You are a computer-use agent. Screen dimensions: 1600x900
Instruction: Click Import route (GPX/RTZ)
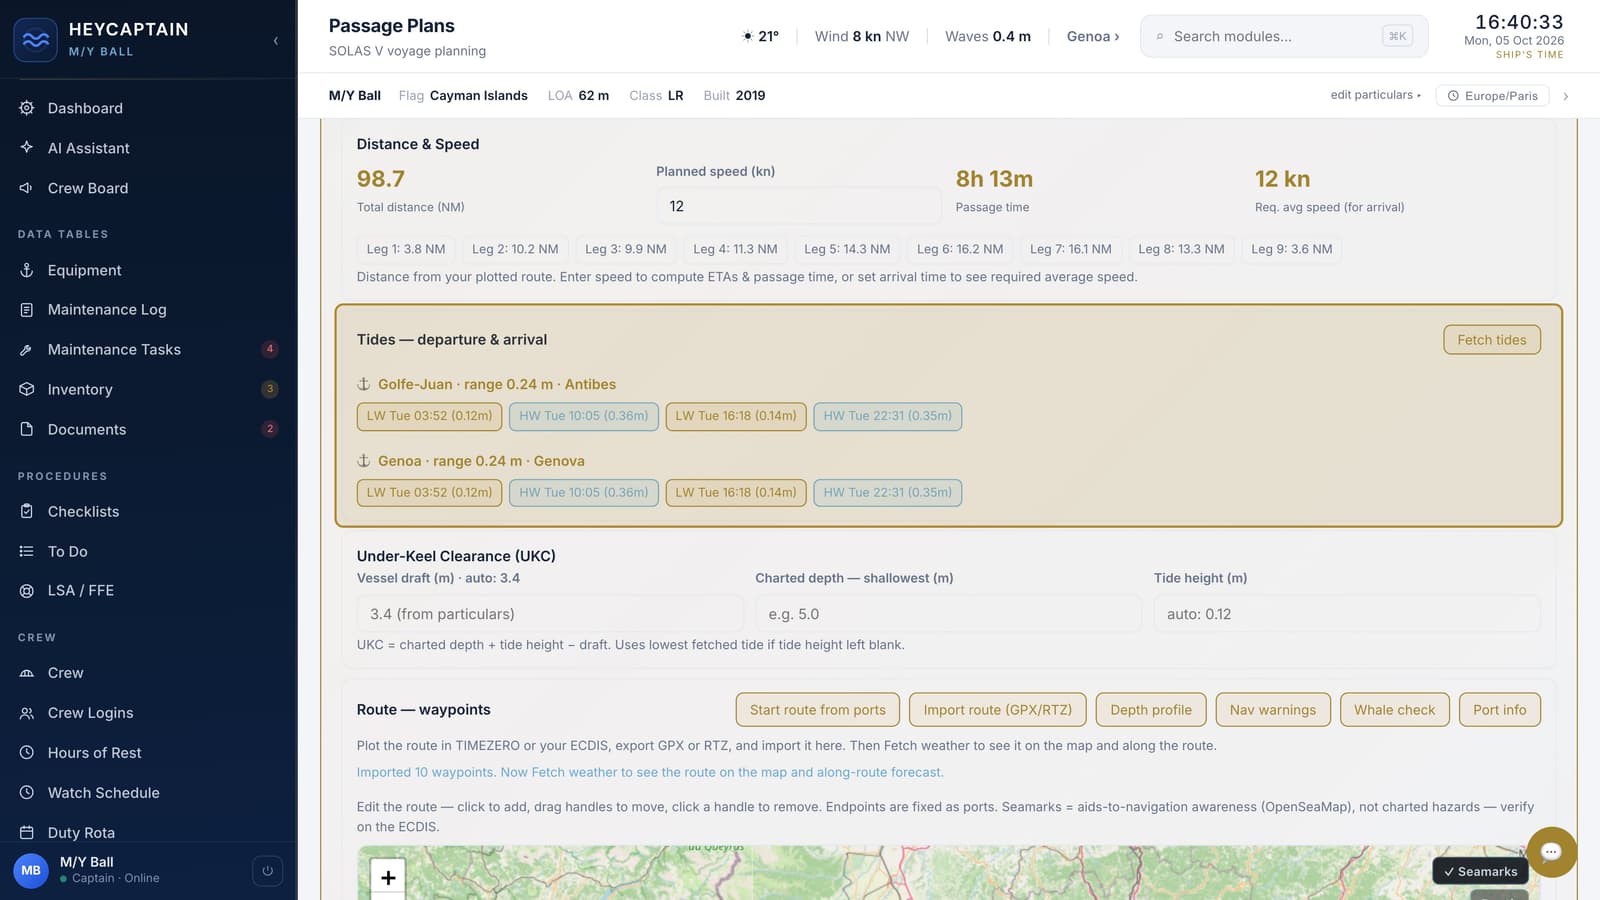(x=998, y=710)
